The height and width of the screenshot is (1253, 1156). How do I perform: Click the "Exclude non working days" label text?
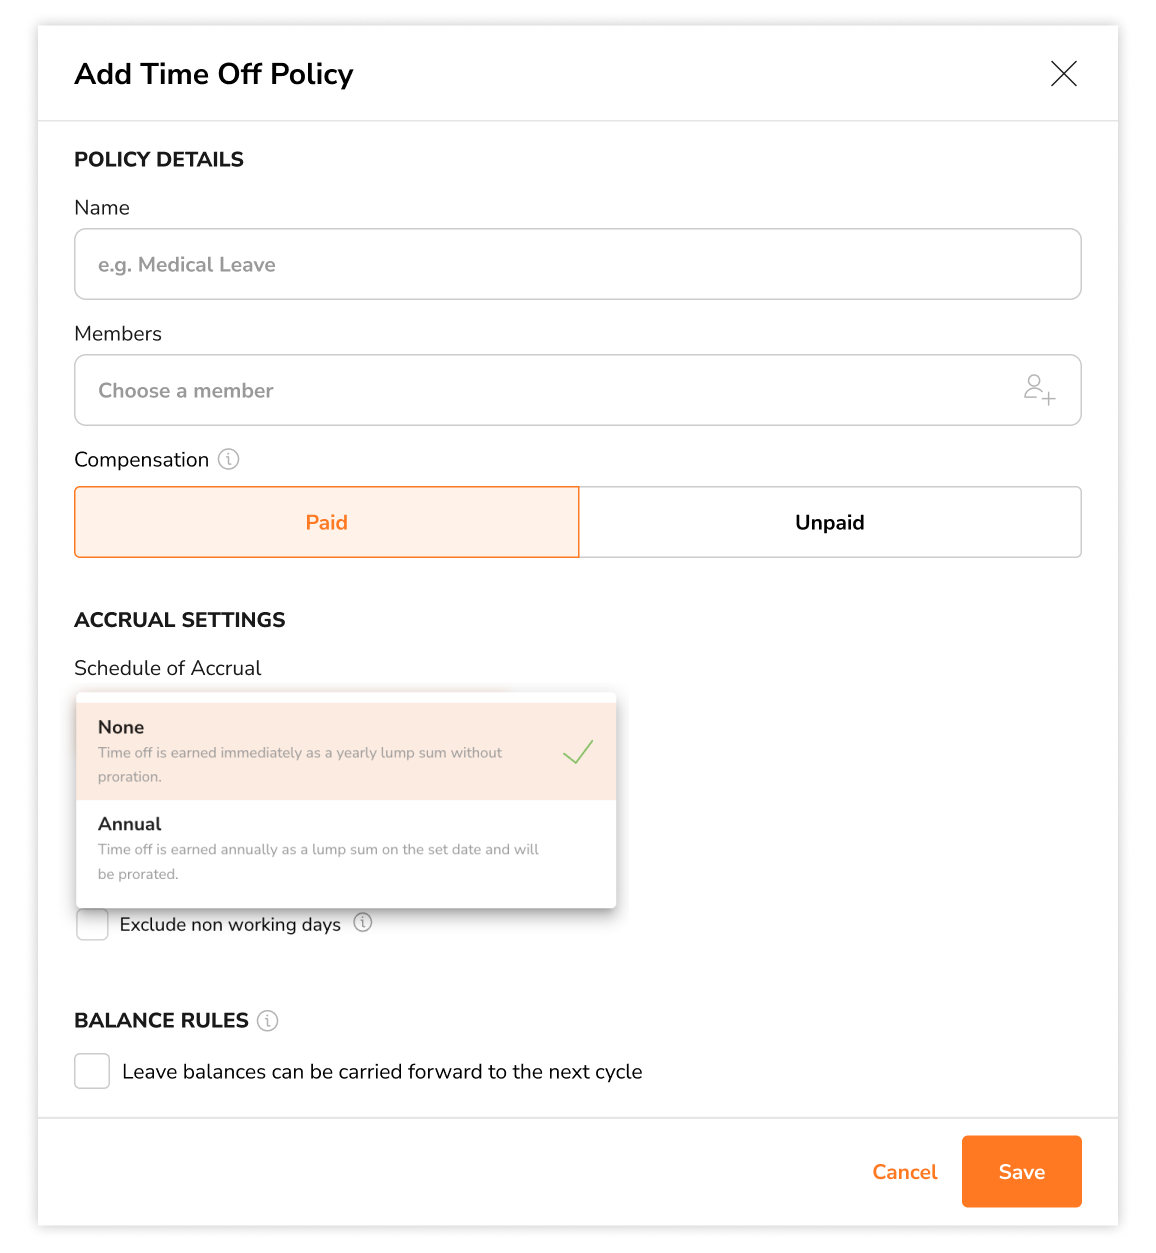(230, 925)
